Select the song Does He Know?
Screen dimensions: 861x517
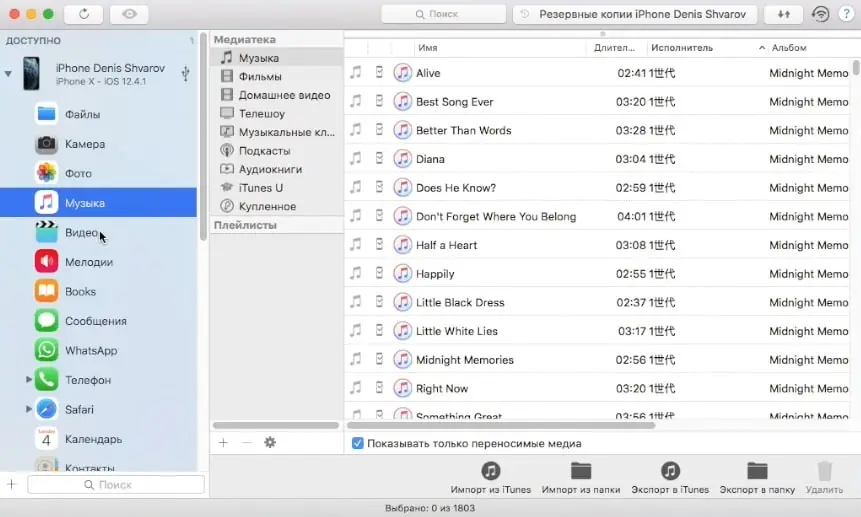pos(597,187)
